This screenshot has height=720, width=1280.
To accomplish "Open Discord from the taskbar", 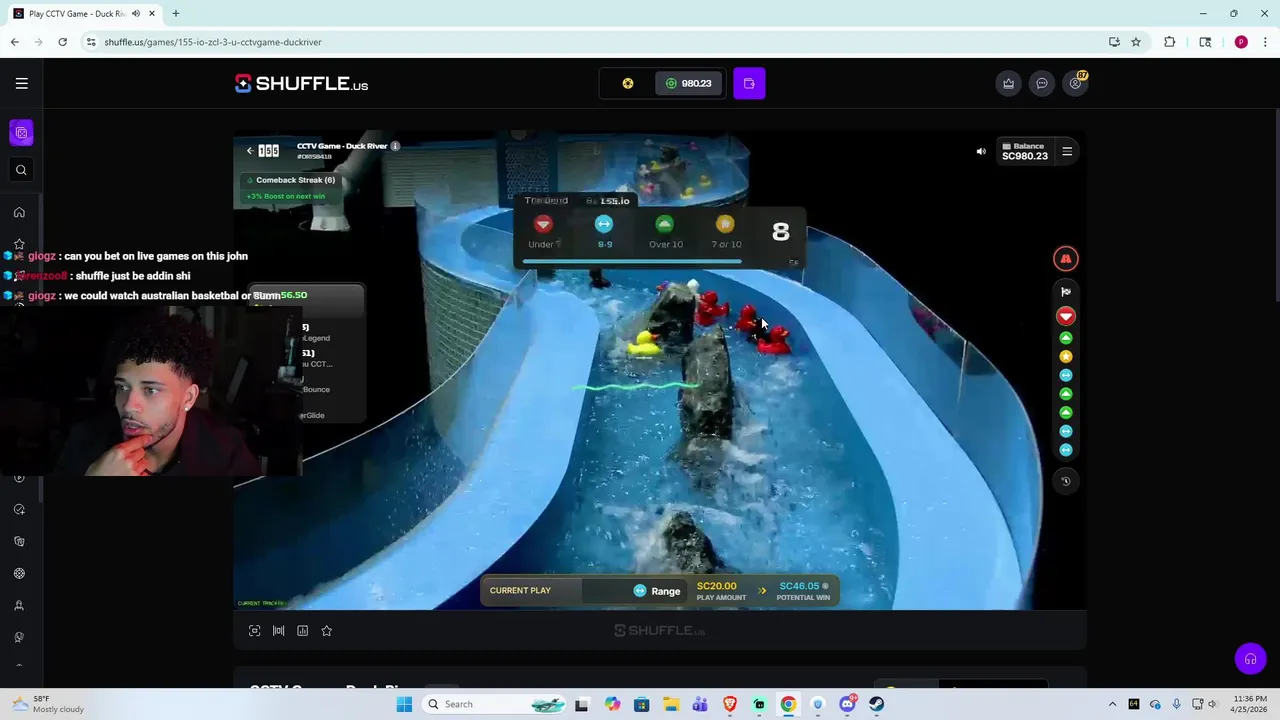I will pos(848,704).
